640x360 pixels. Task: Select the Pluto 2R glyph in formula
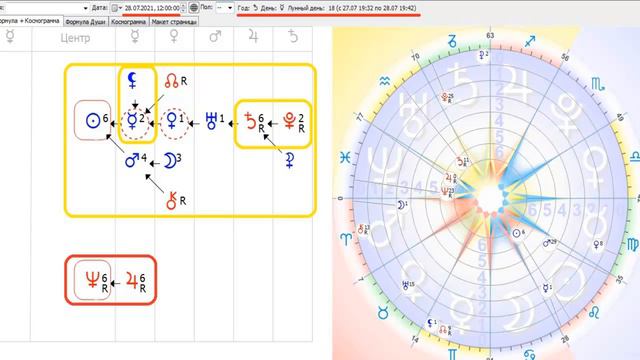294,122
